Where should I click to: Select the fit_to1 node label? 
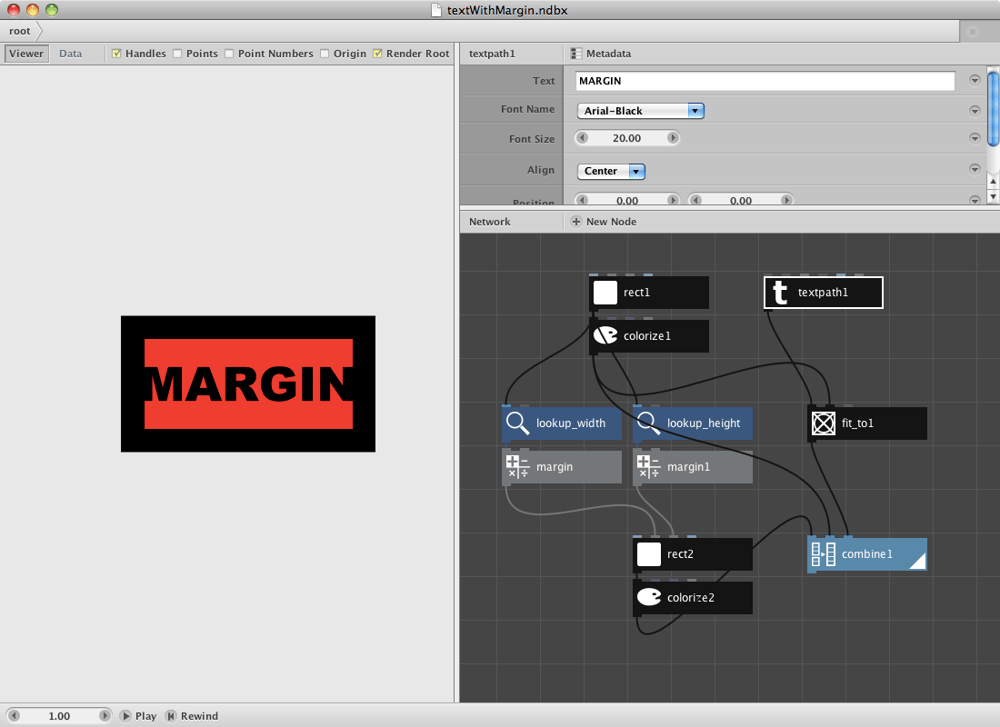(857, 423)
